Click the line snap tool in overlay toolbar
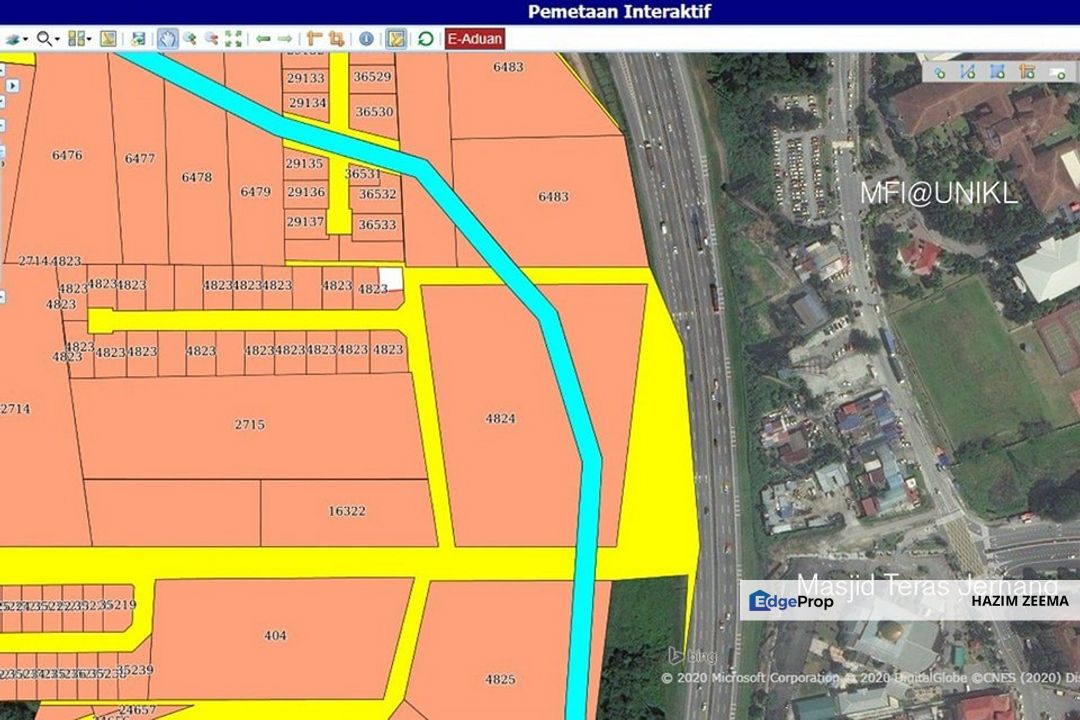 [968, 72]
